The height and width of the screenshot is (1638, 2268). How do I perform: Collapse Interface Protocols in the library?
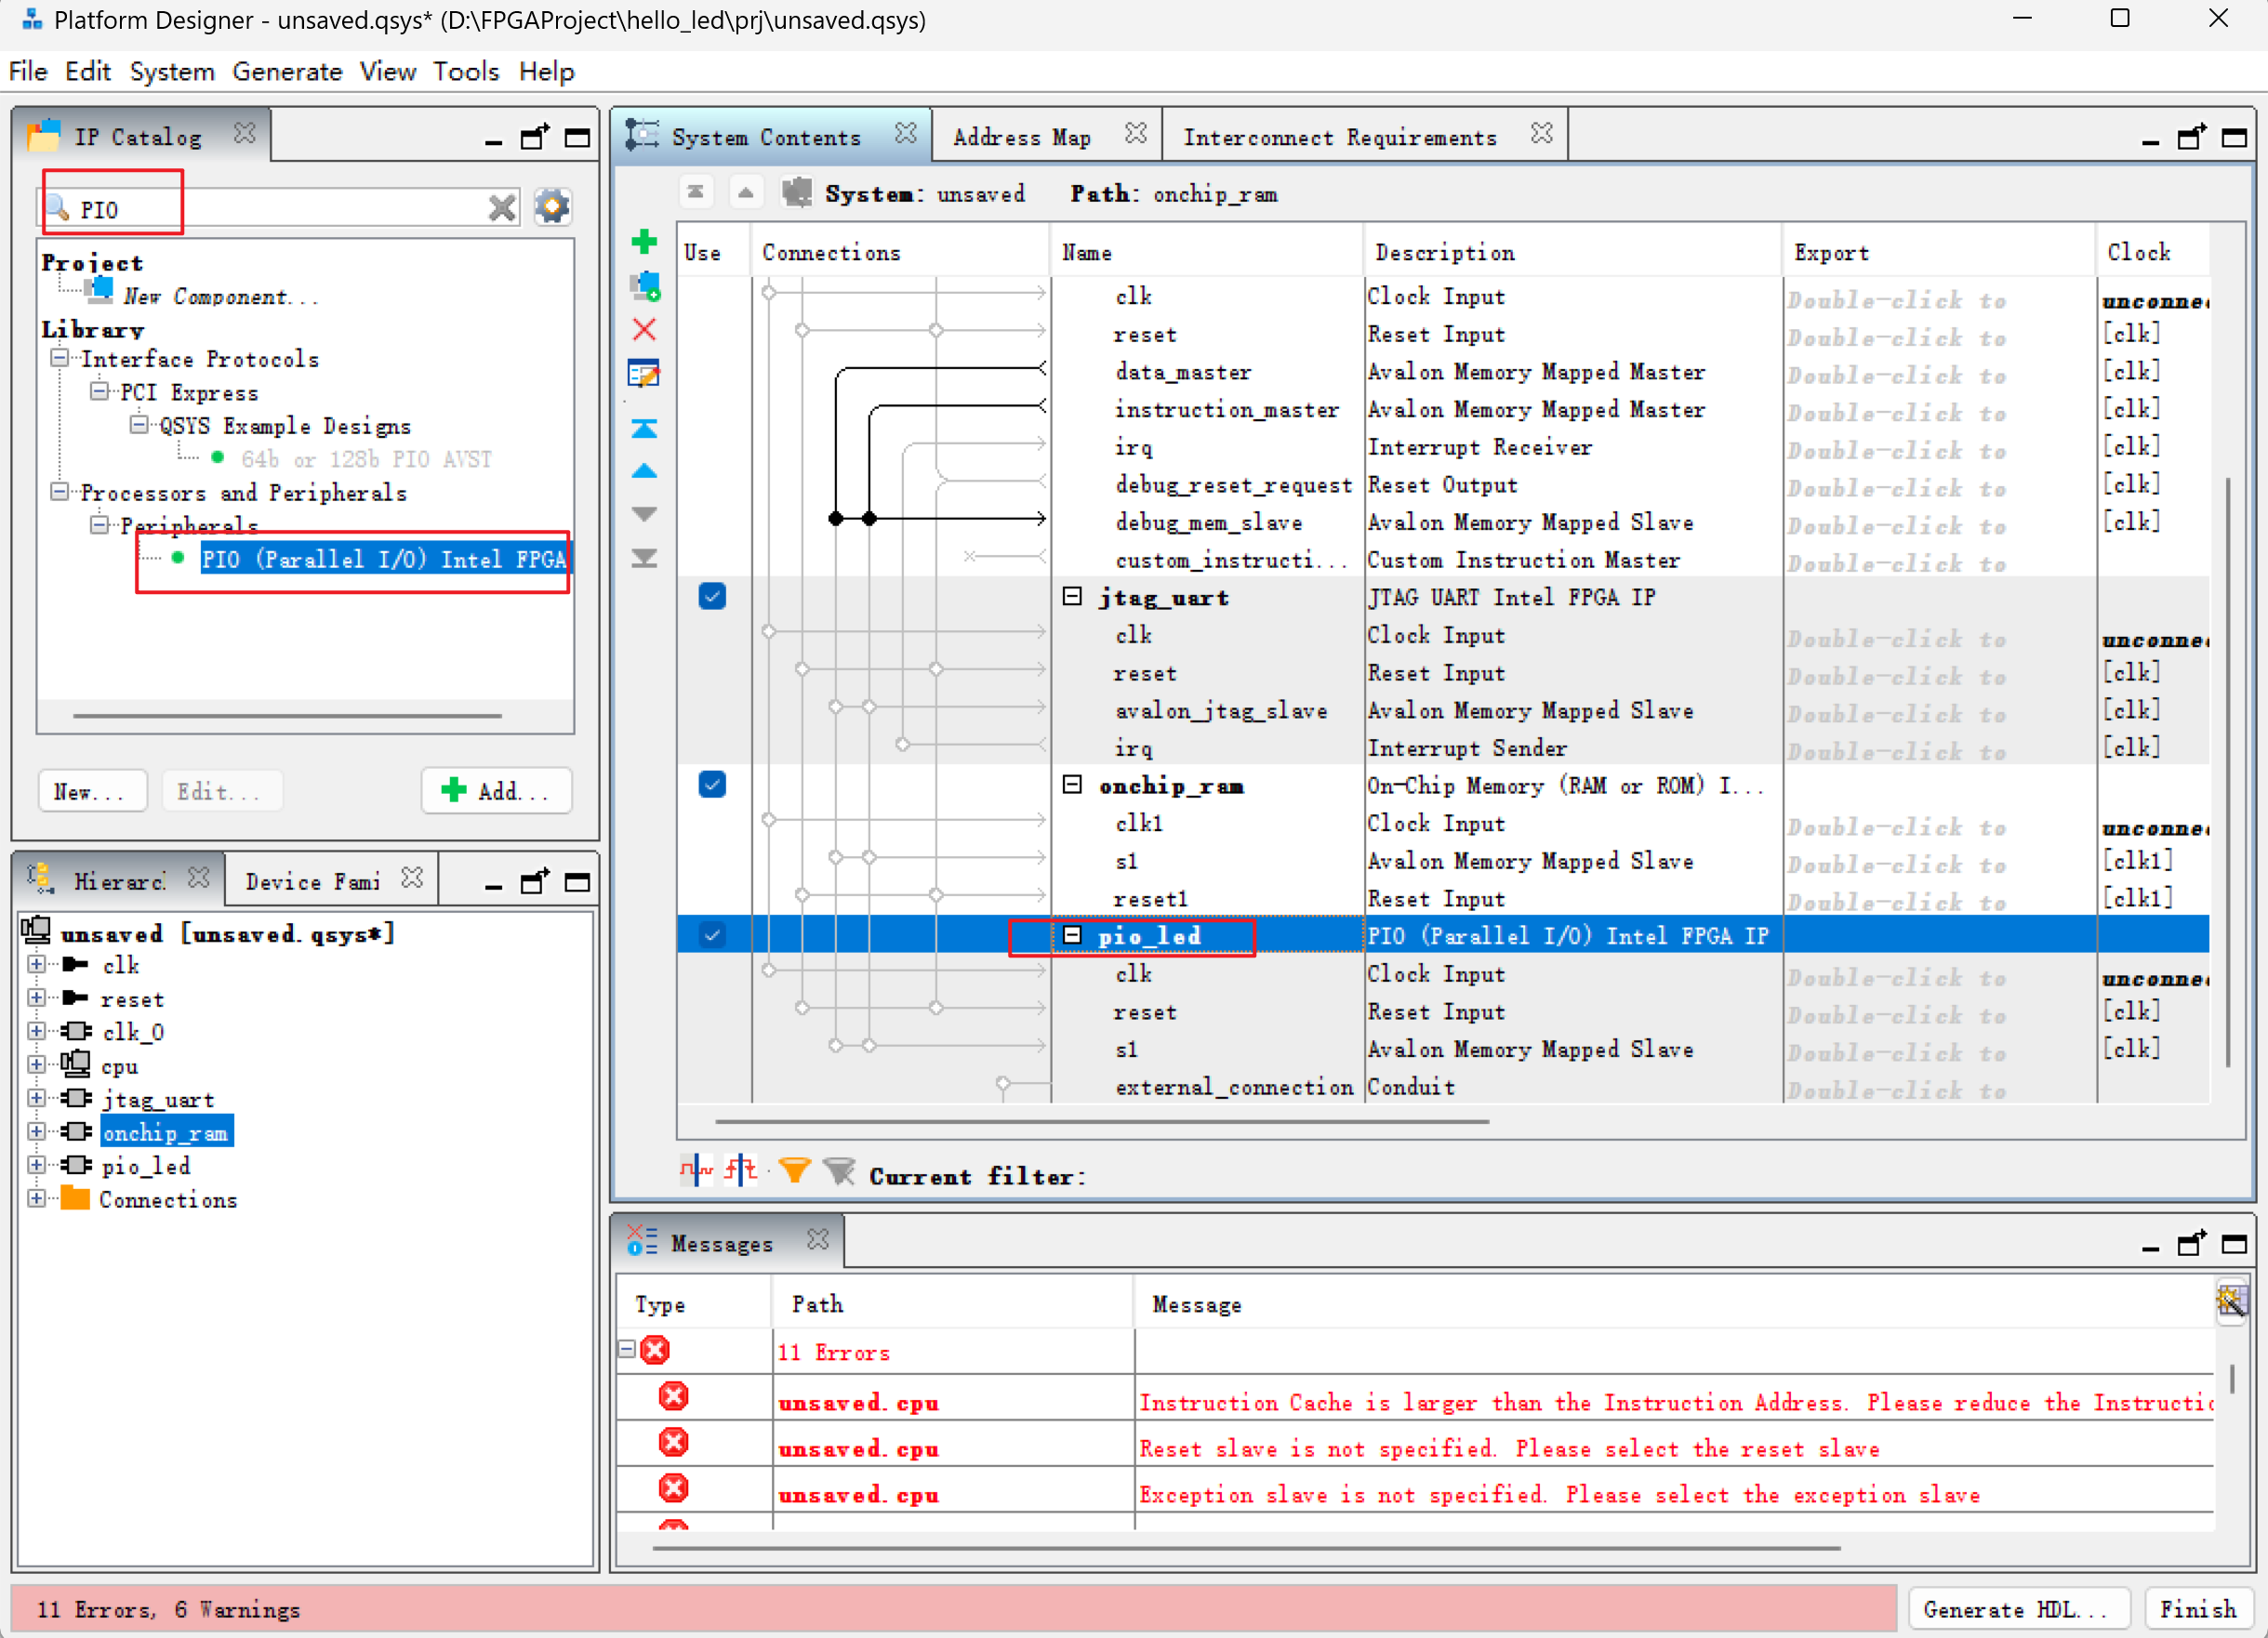coord(60,358)
